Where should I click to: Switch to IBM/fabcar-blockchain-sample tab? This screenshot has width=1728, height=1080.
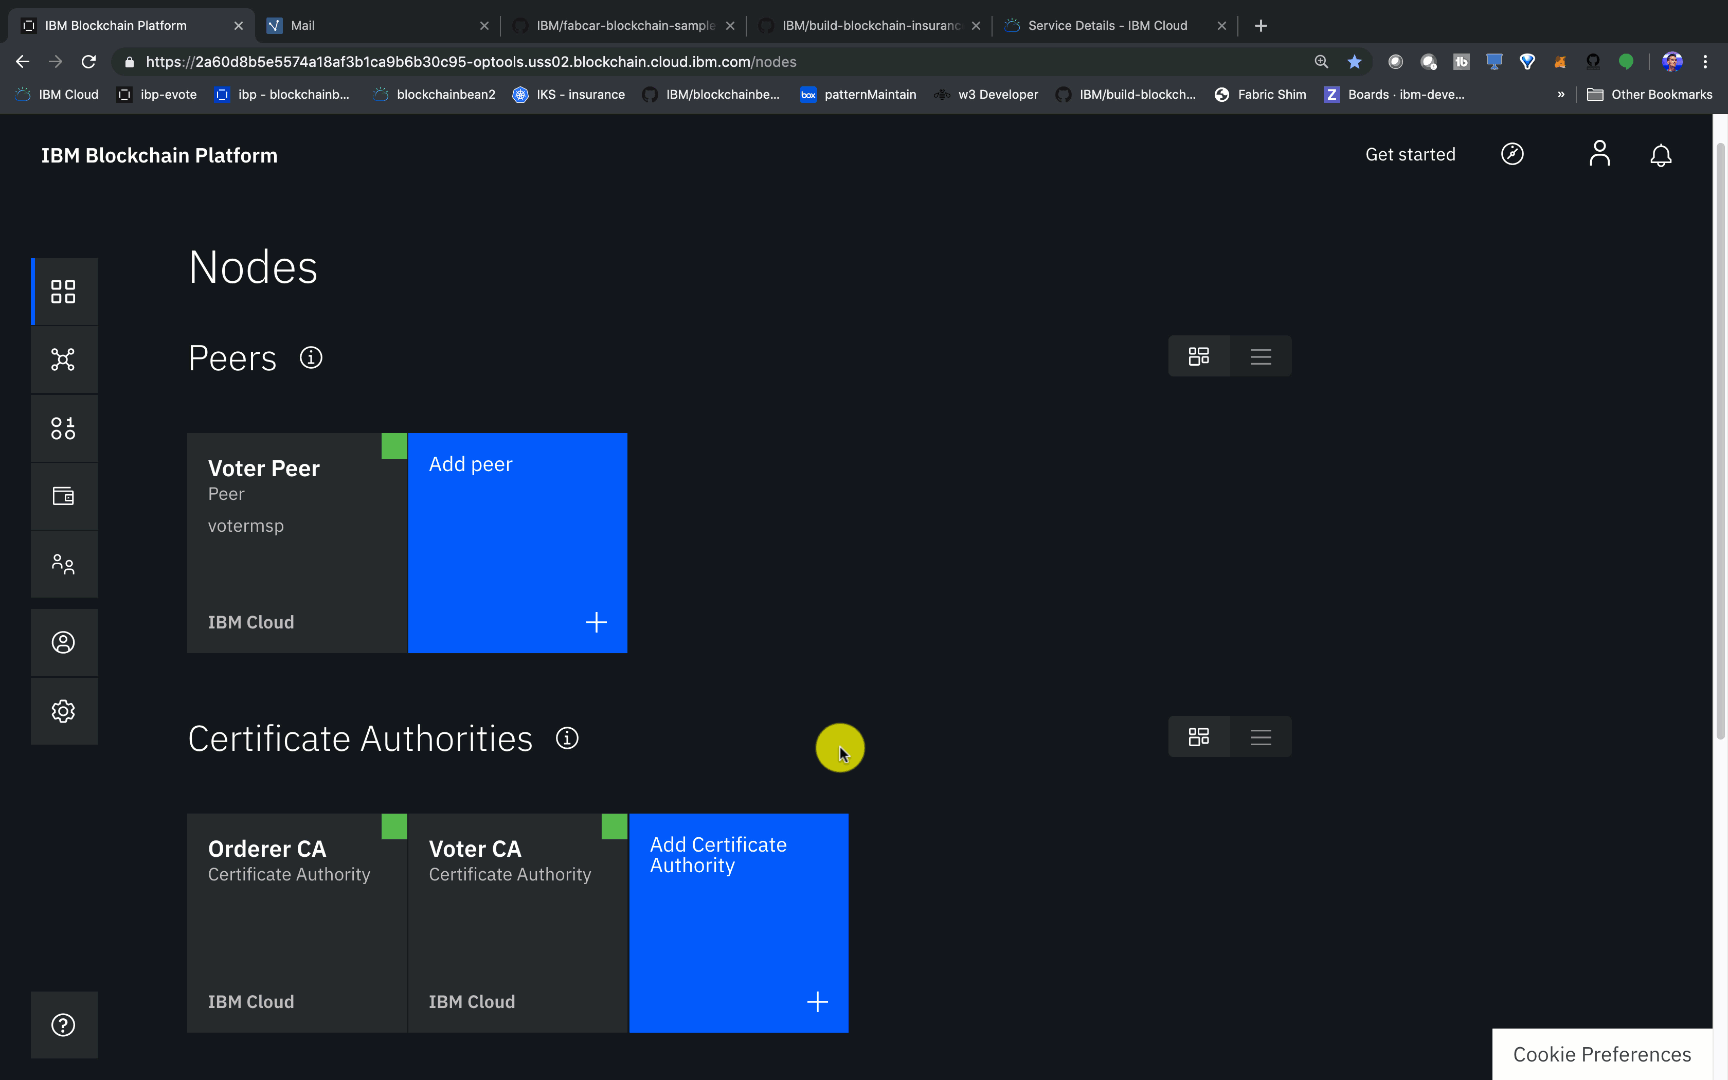(625, 25)
